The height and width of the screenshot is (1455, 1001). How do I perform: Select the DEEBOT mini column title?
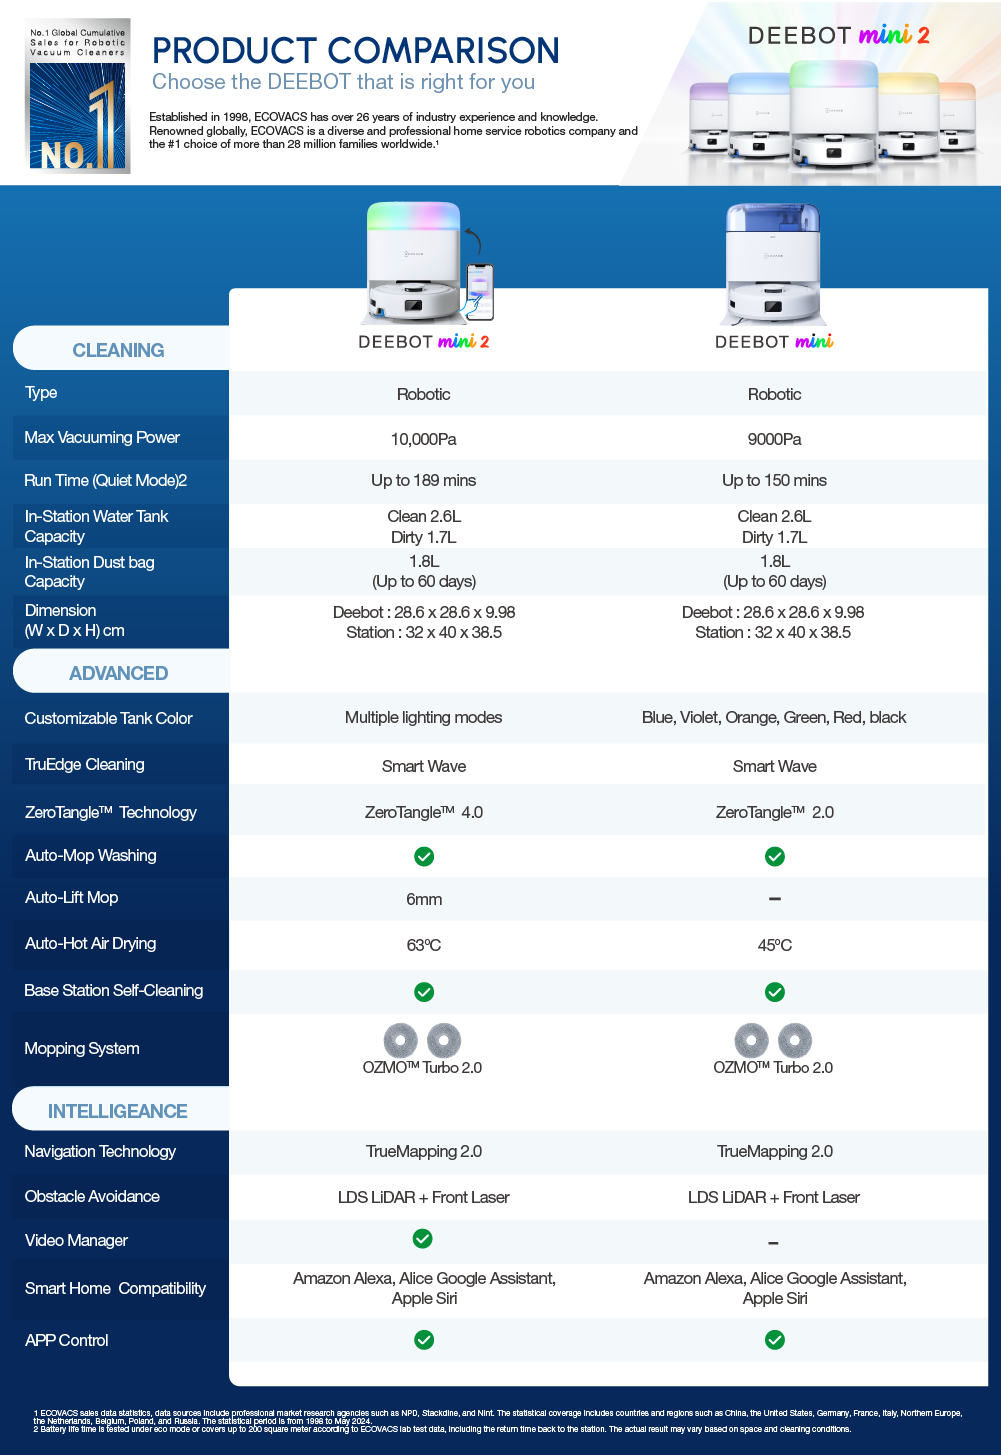[774, 342]
